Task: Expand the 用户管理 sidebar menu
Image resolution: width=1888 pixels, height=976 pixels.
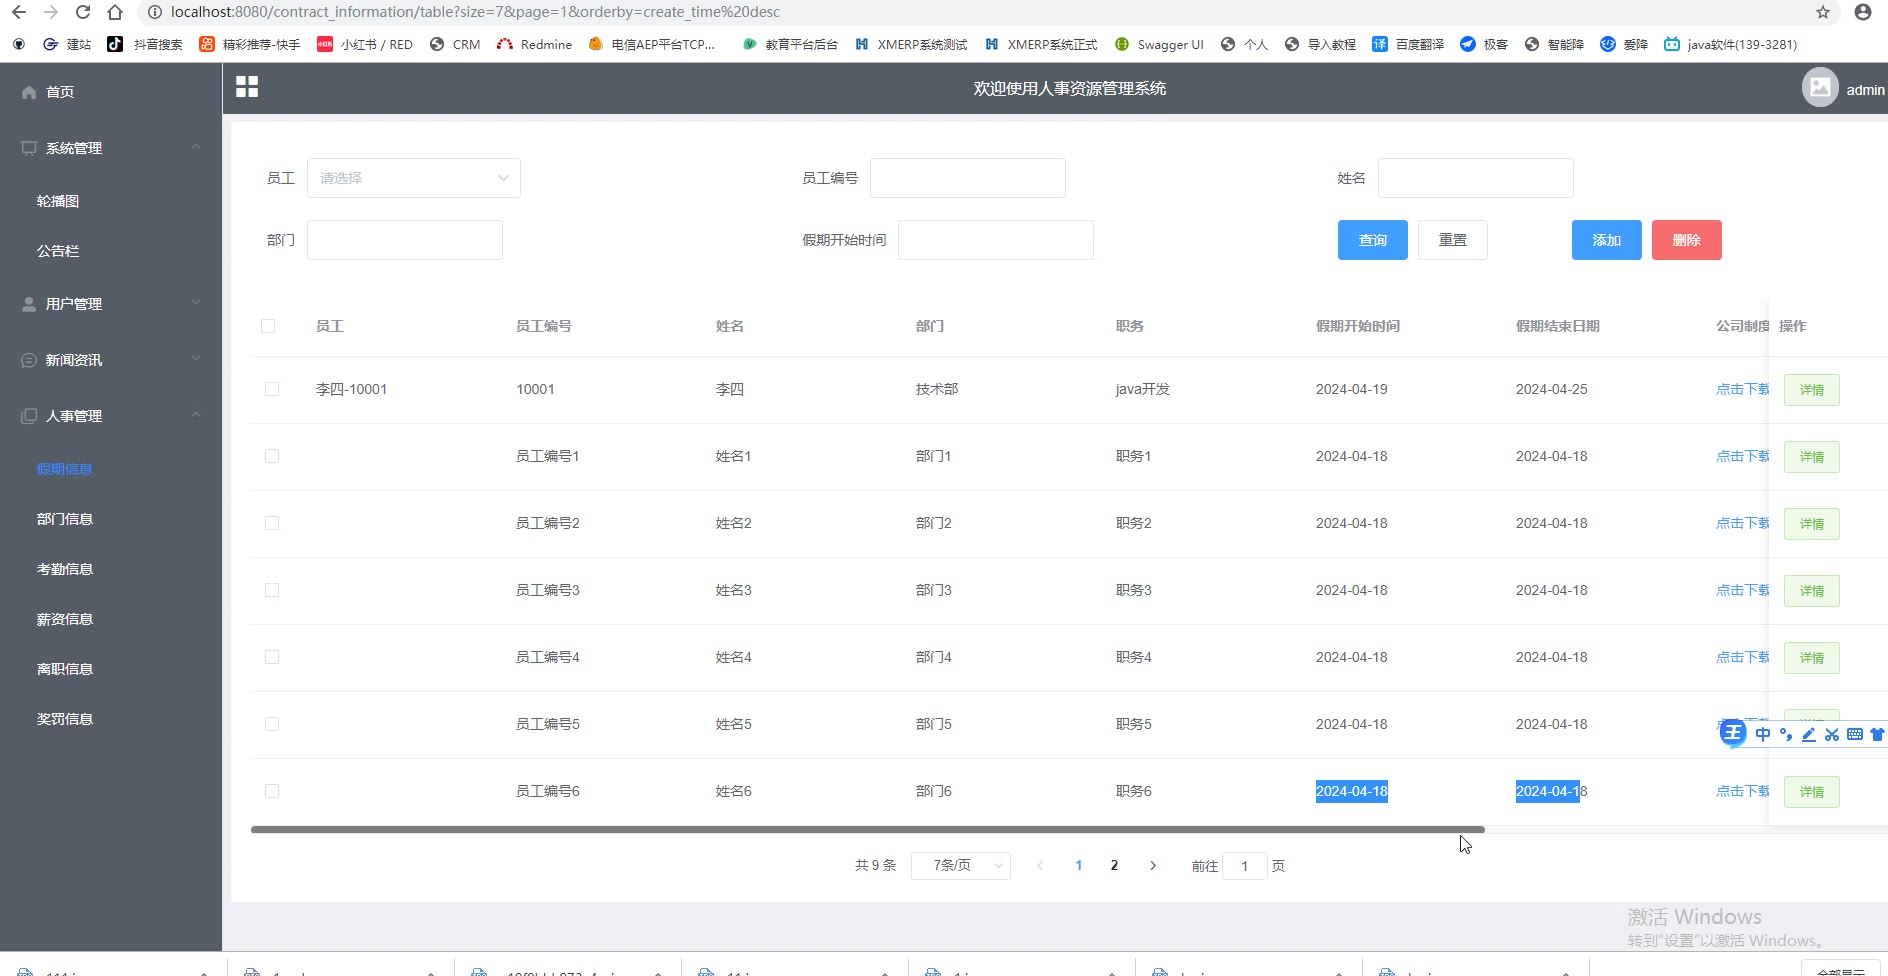Action: click(110, 303)
